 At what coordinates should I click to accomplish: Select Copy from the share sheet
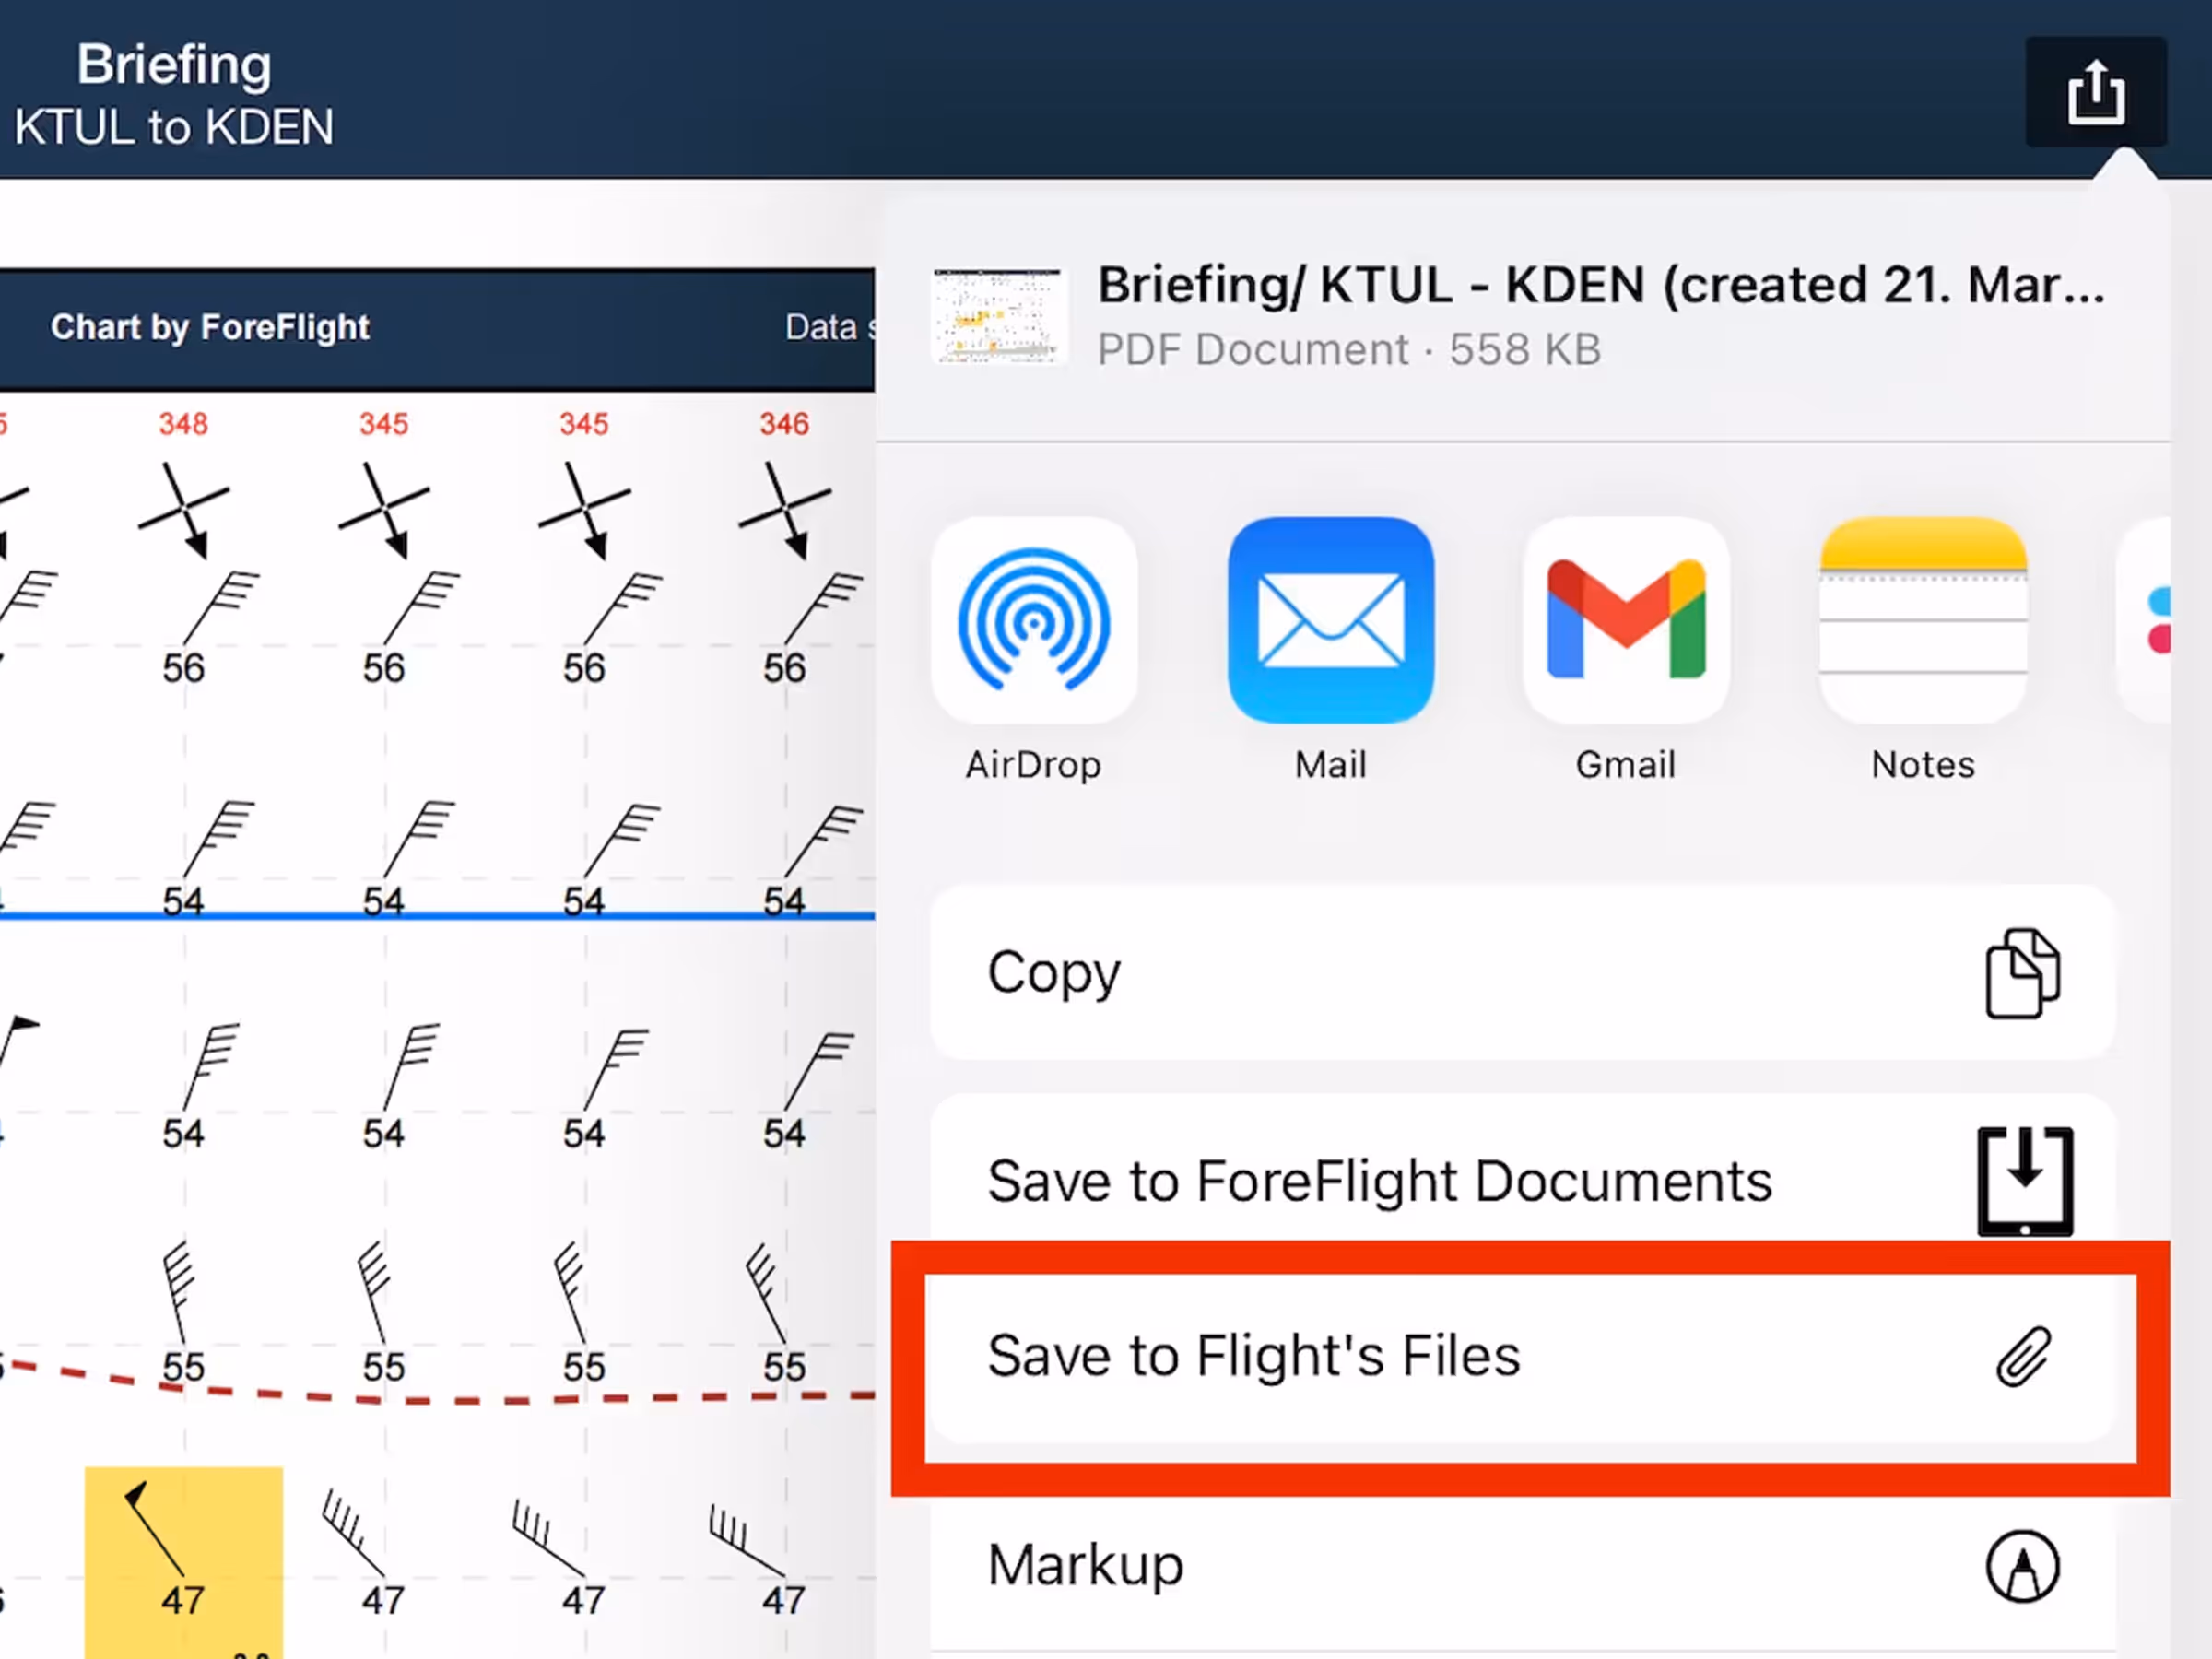pos(1523,973)
